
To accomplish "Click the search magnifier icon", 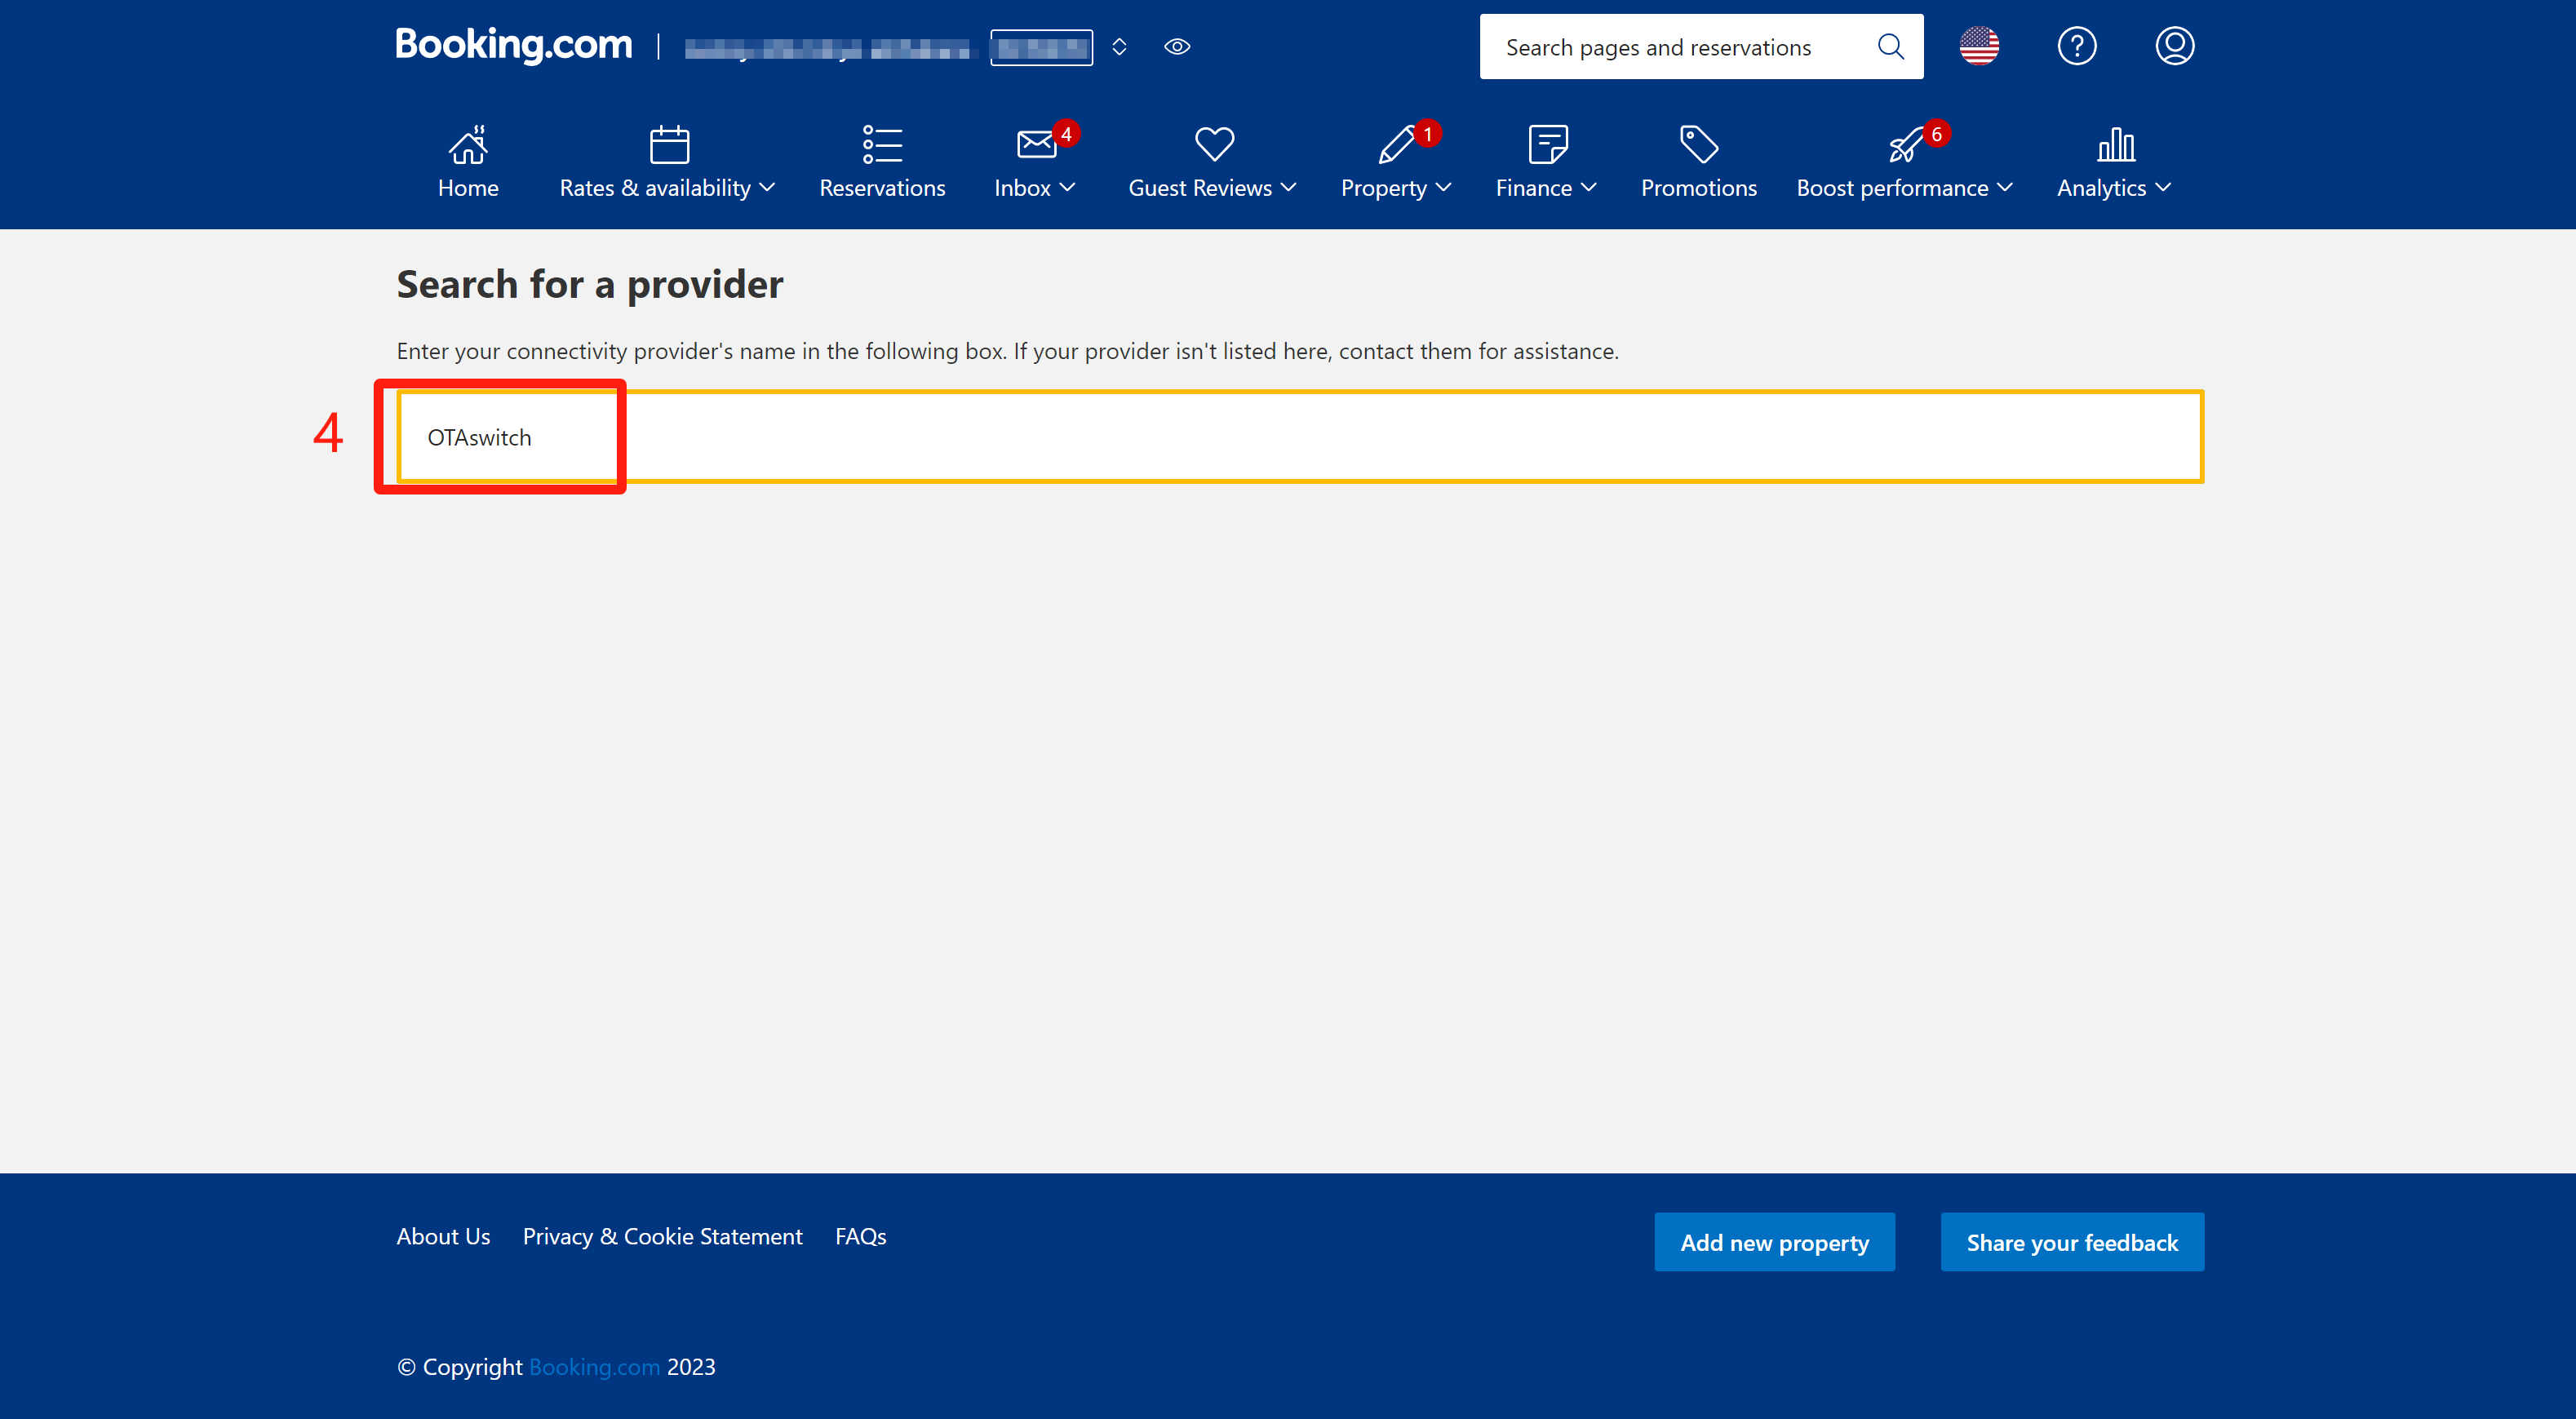I will click(1890, 46).
